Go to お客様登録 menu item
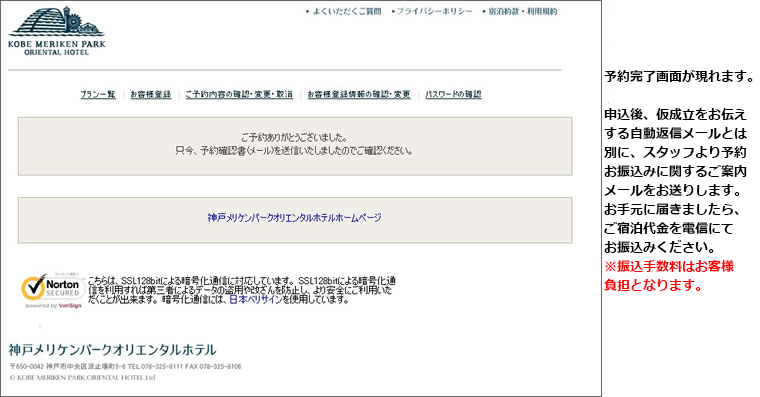Viewport: 760px width, 397px height. 151,95
